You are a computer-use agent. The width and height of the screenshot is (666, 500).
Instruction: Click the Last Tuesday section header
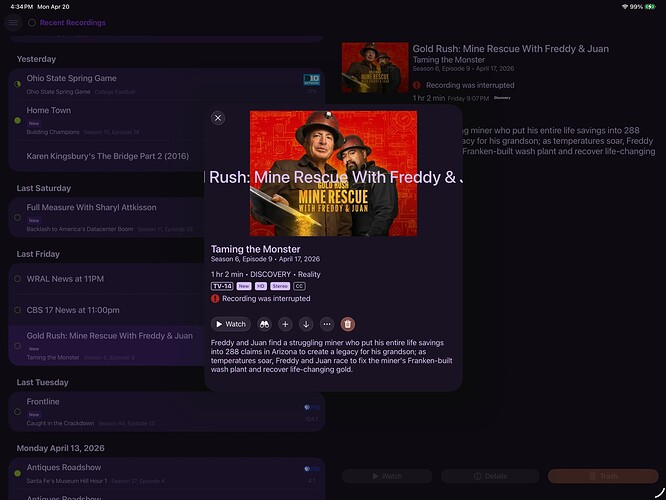tap(42, 382)
